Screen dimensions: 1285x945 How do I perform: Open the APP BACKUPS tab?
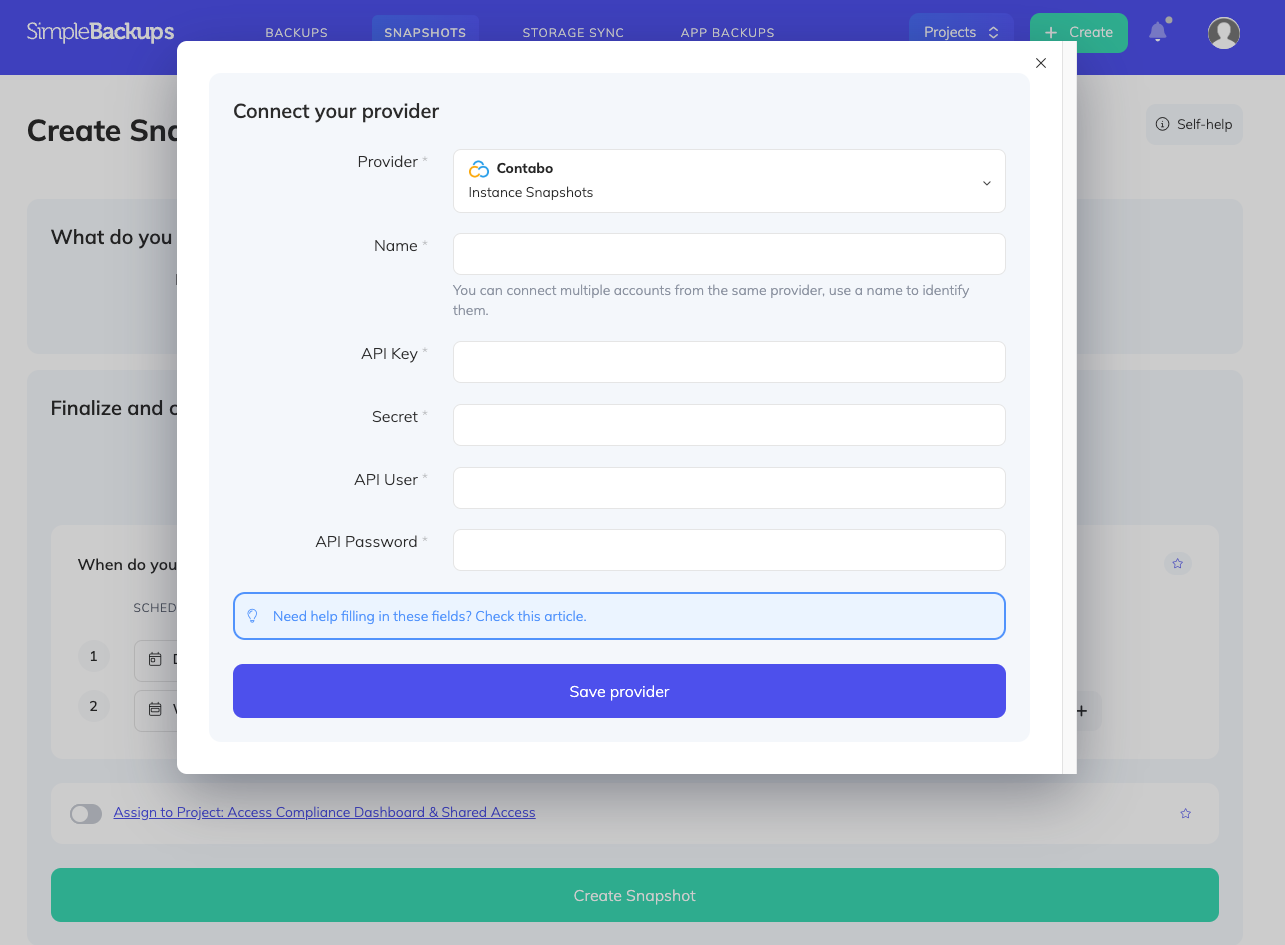point(727,32)
